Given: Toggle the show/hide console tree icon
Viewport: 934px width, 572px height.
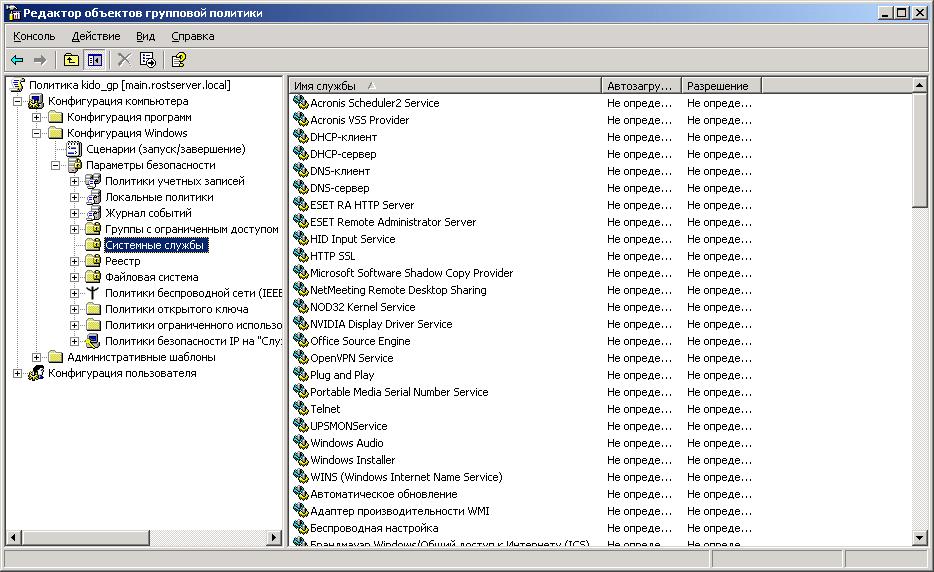Looking at the screenshot, I should pyautogui.click(x=95, y=60).
